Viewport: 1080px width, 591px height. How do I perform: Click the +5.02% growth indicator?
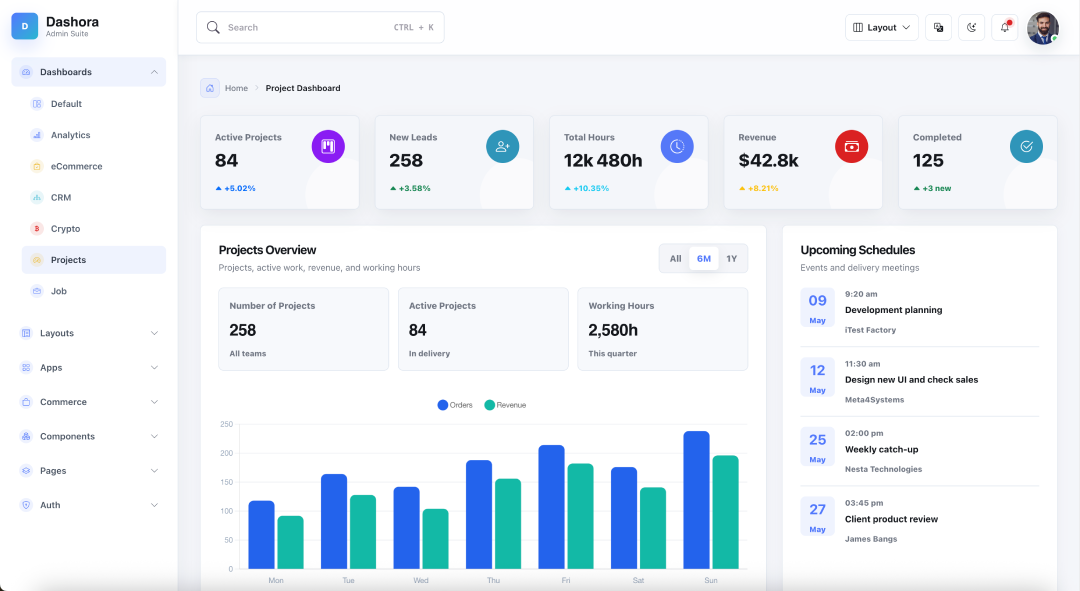pyautogui.click(x=236, y=188)
